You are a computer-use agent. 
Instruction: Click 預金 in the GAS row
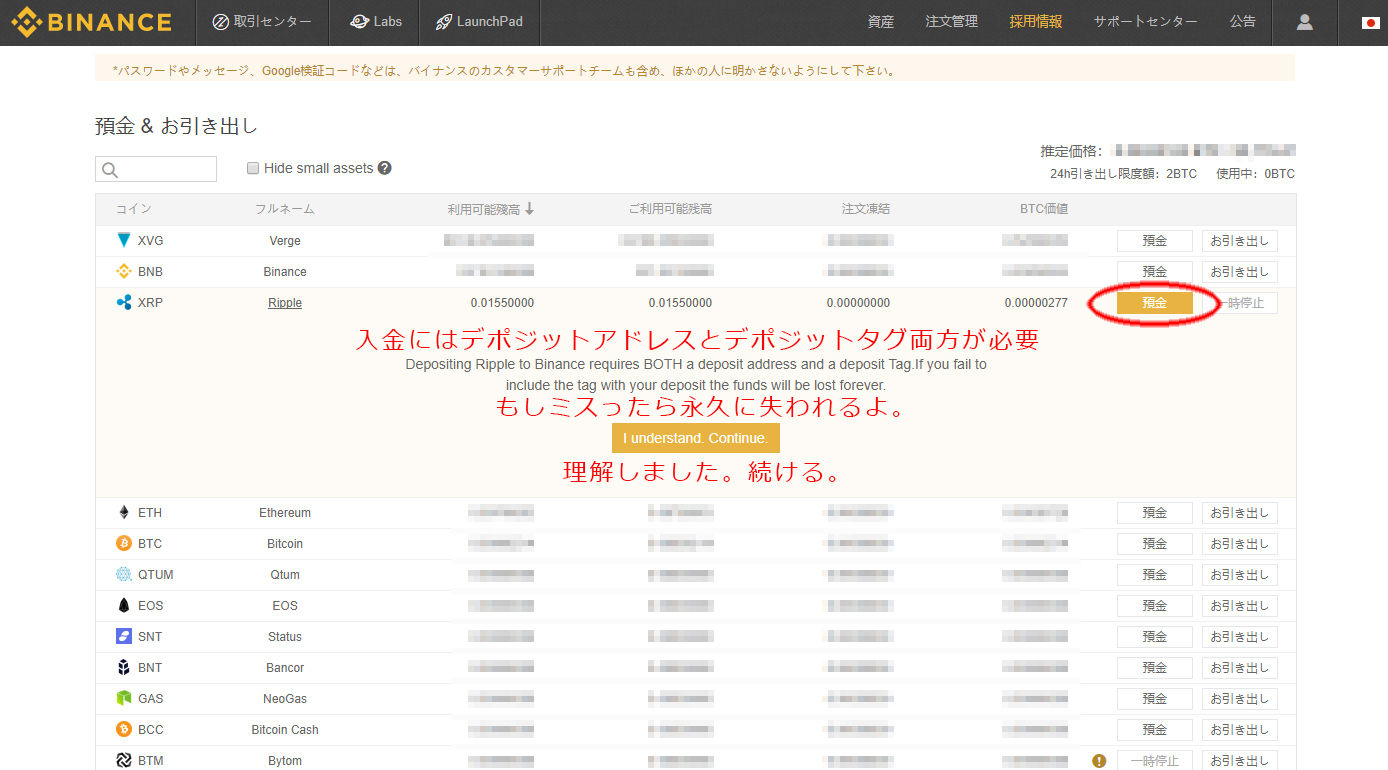tap(1155, 698)
